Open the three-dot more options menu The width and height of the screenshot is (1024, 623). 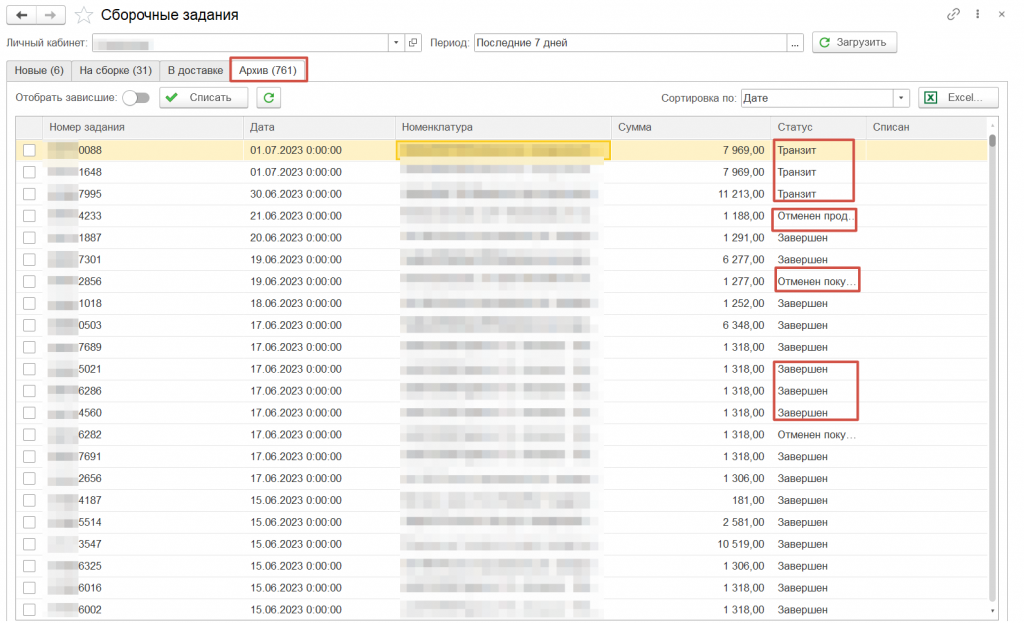(x=977, y=15)
